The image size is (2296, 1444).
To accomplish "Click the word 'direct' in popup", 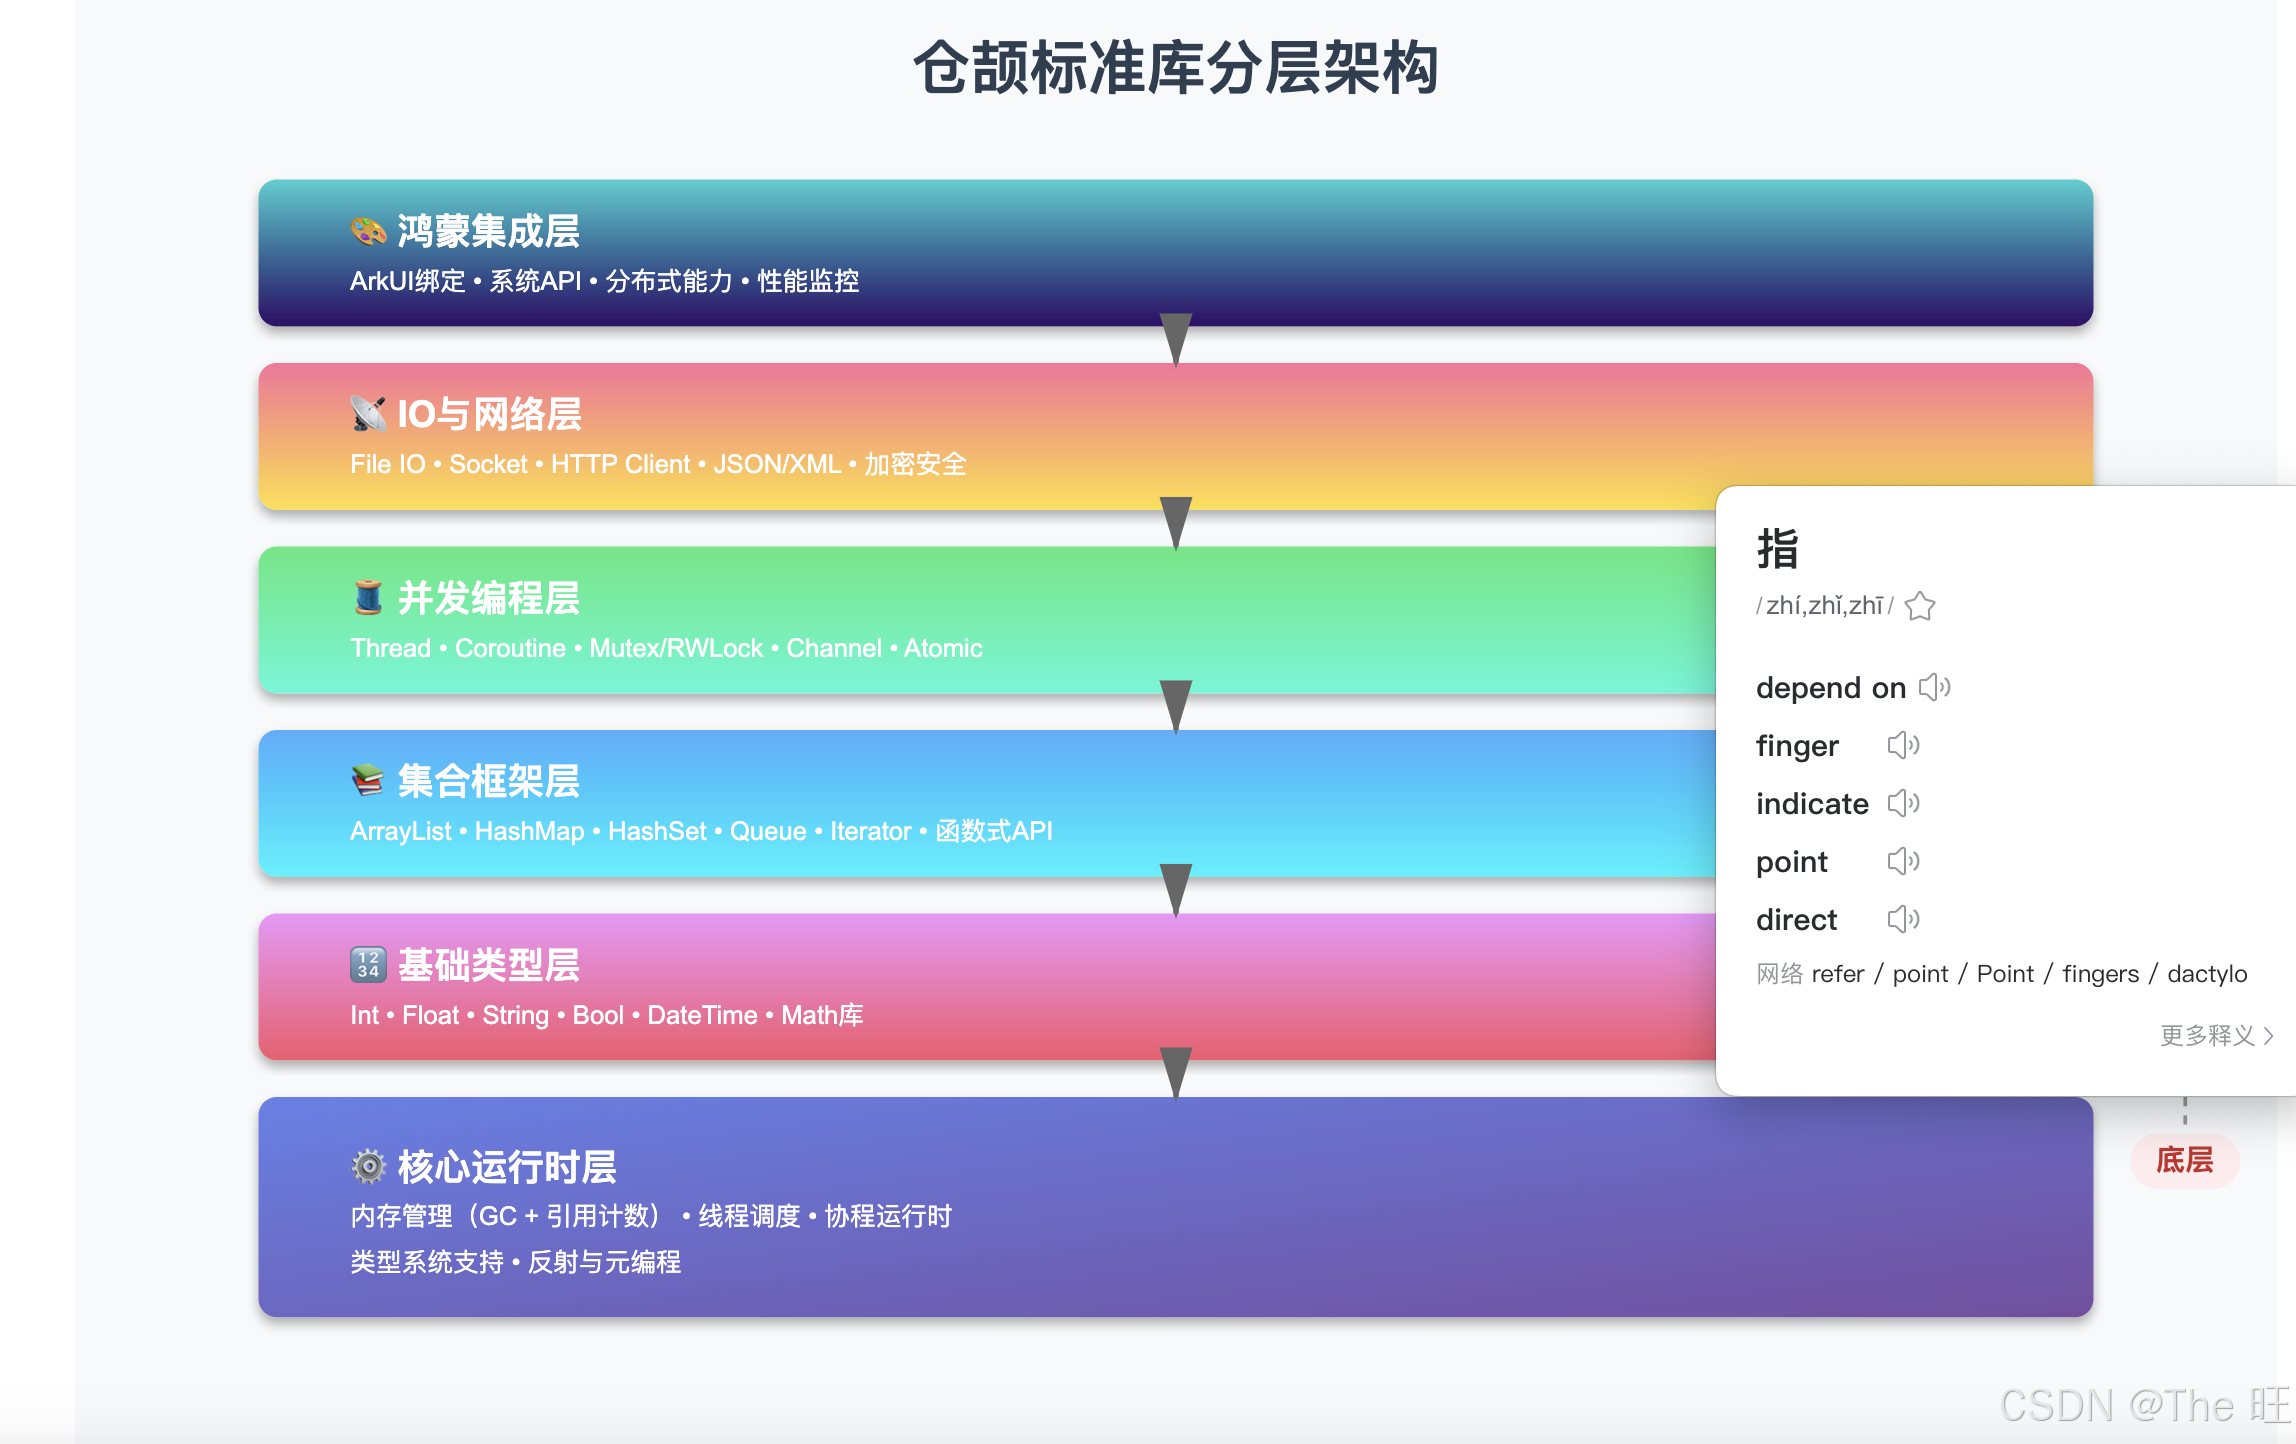I will click(1796, 919).
